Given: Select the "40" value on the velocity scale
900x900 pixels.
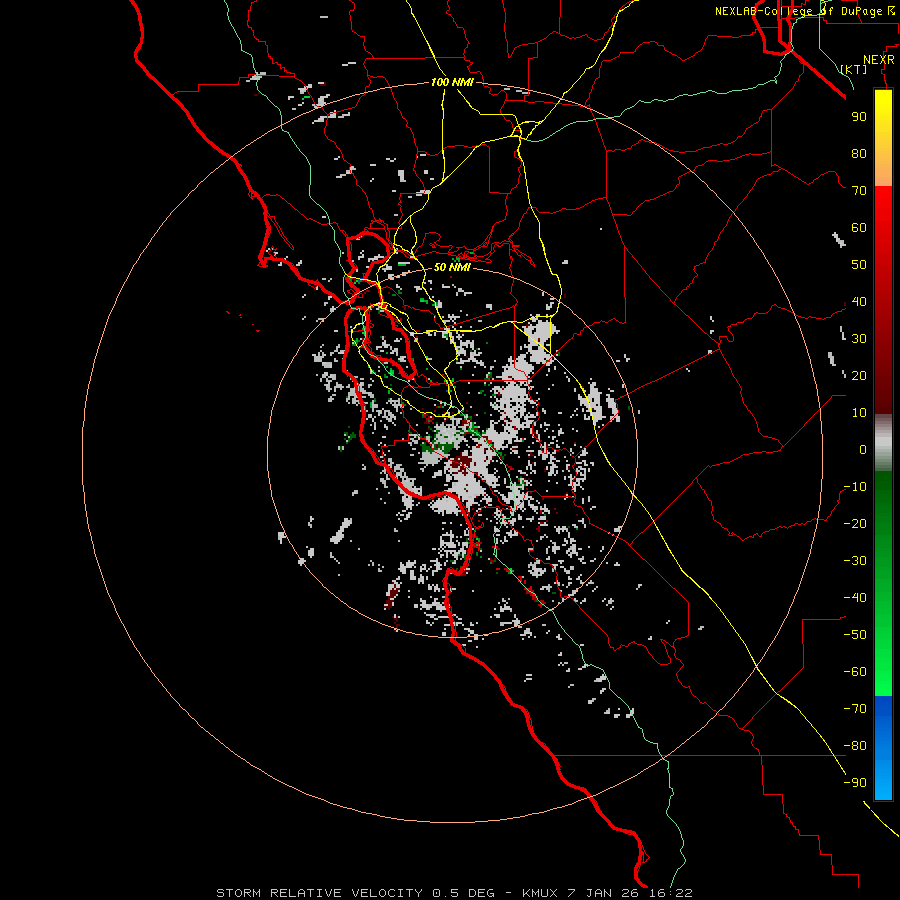Looking at the screenshot, I should (x=859, y=301).
